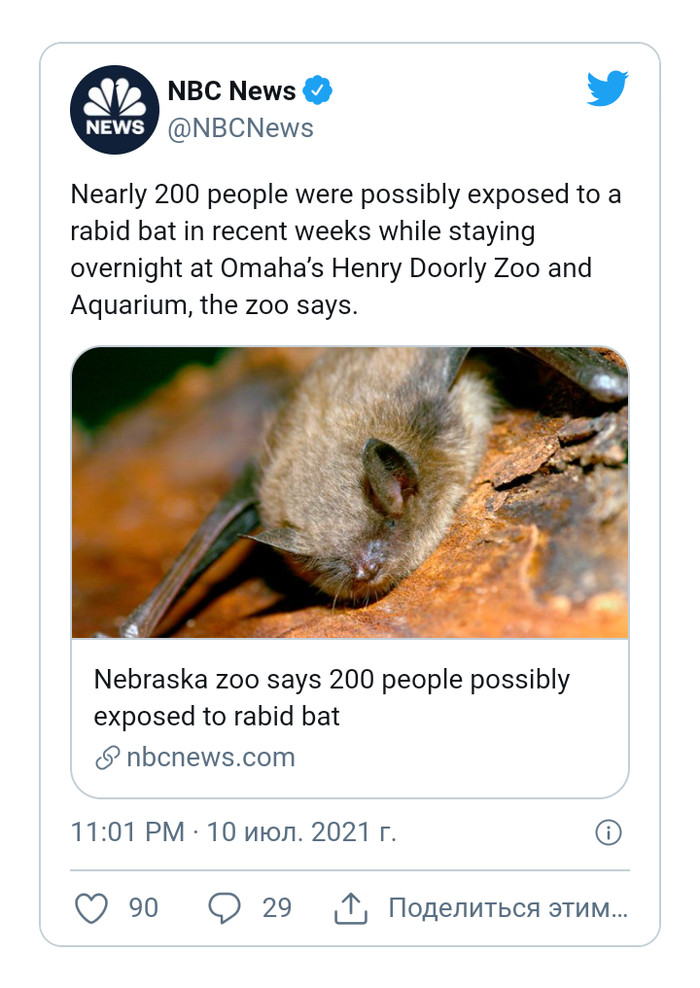Follow the nbcnews.com domain link
Screen dimensions: 700x988
pyautogui.click(x=210, y=757)
